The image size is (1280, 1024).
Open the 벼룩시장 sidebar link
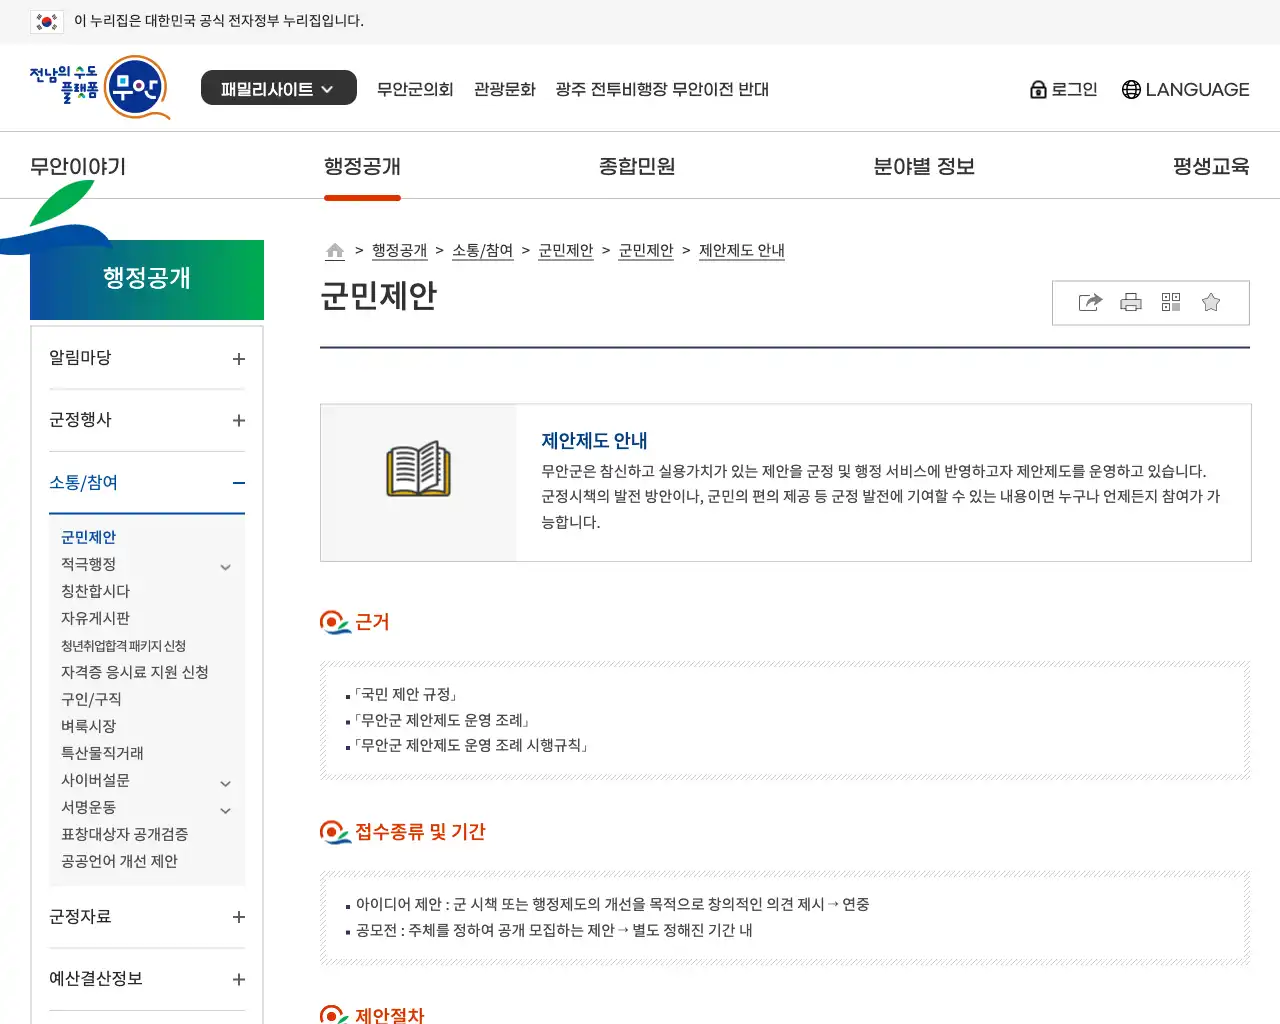(88, 726)
